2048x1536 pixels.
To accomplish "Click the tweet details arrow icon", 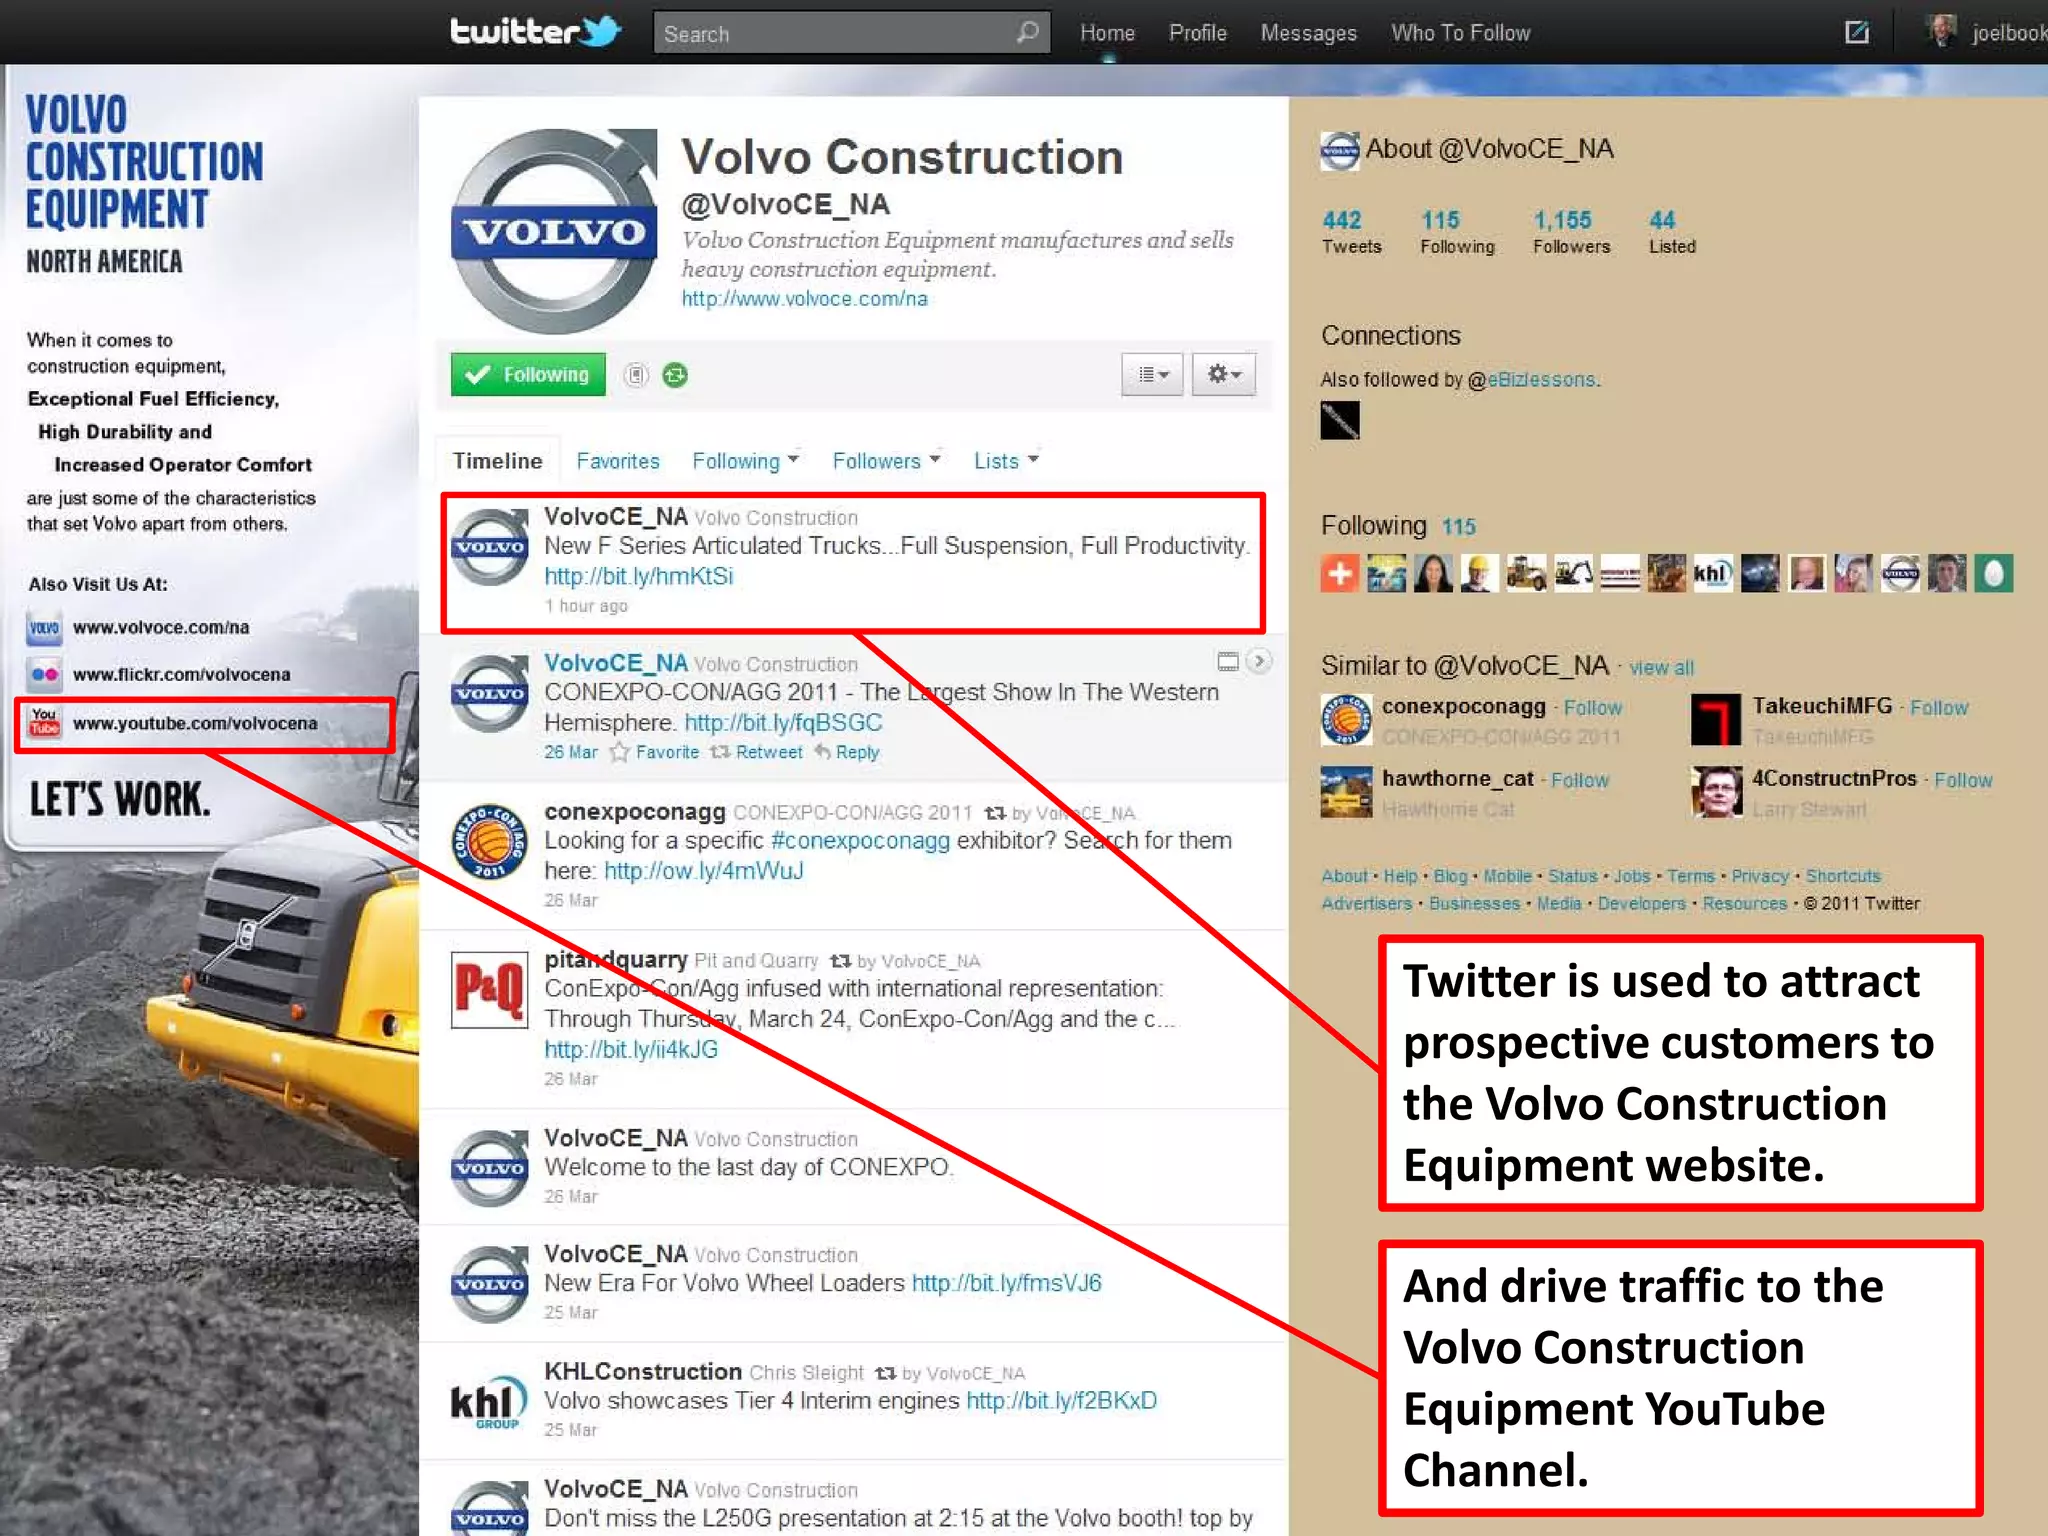I will click(1259, 661).
